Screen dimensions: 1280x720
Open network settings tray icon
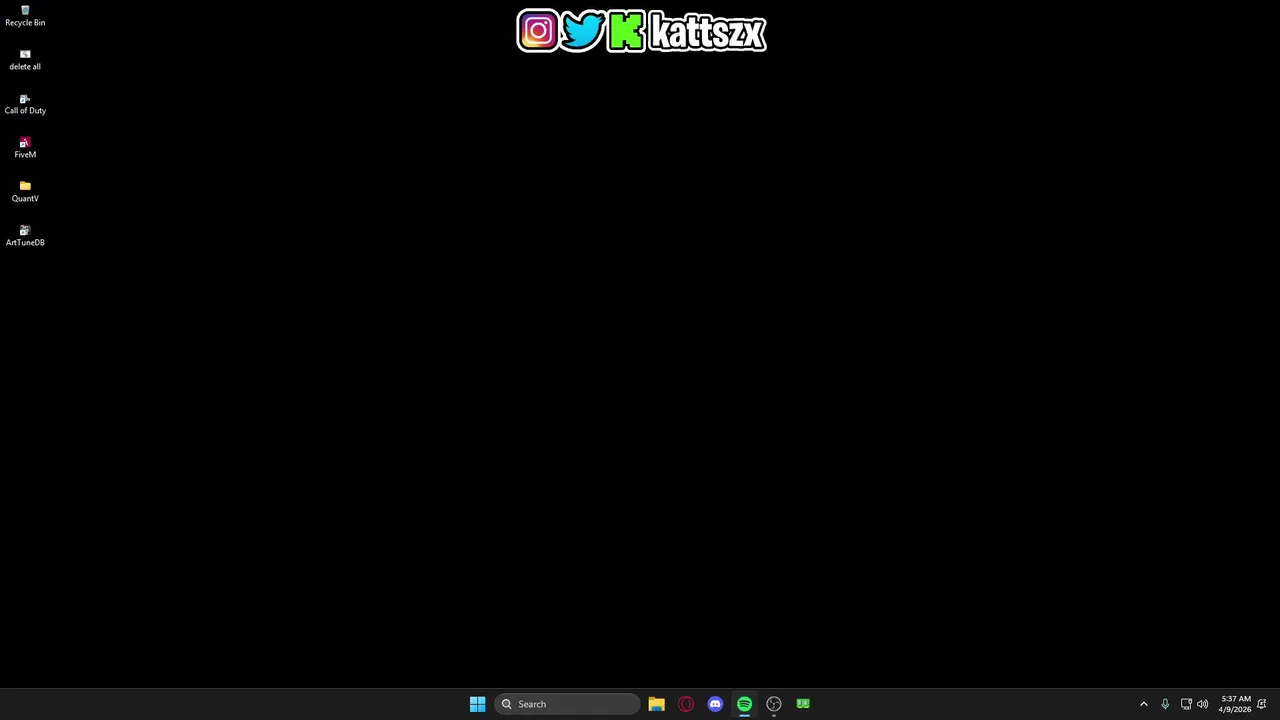[x=1186, y=704]
